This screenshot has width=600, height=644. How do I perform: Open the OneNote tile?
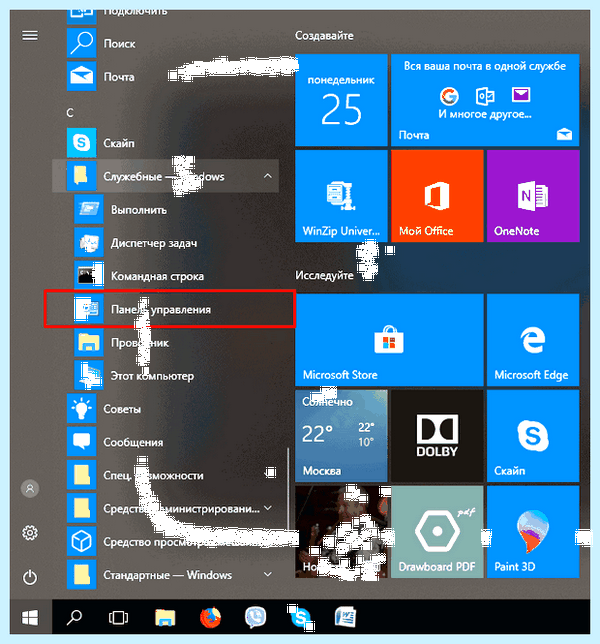(533, 196)
